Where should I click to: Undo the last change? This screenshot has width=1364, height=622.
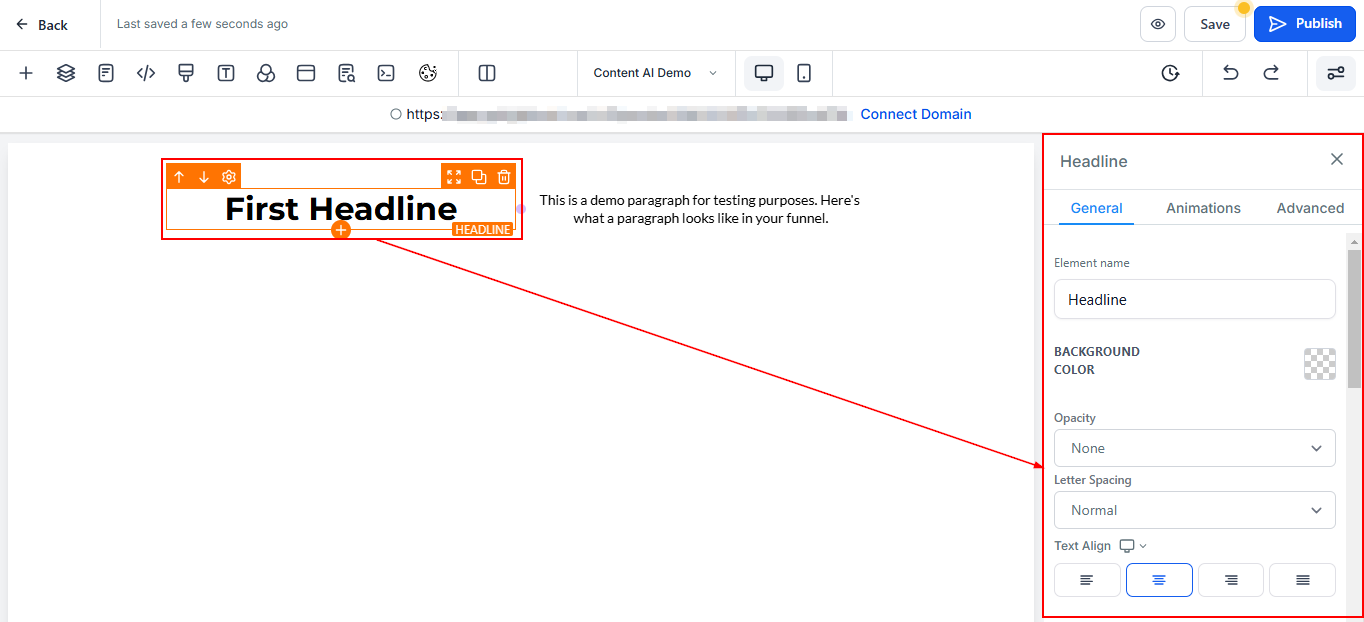pyautogui.click(x=1231, y=73)
